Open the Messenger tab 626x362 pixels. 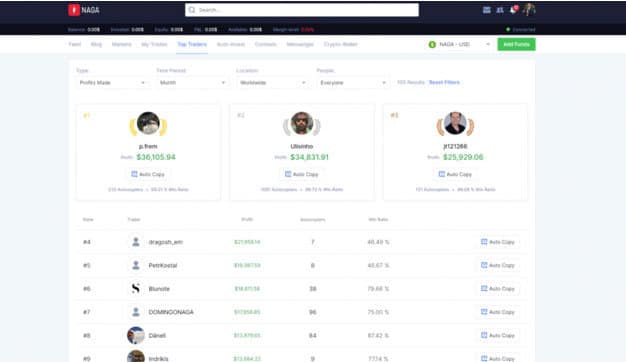pos(300,44)
